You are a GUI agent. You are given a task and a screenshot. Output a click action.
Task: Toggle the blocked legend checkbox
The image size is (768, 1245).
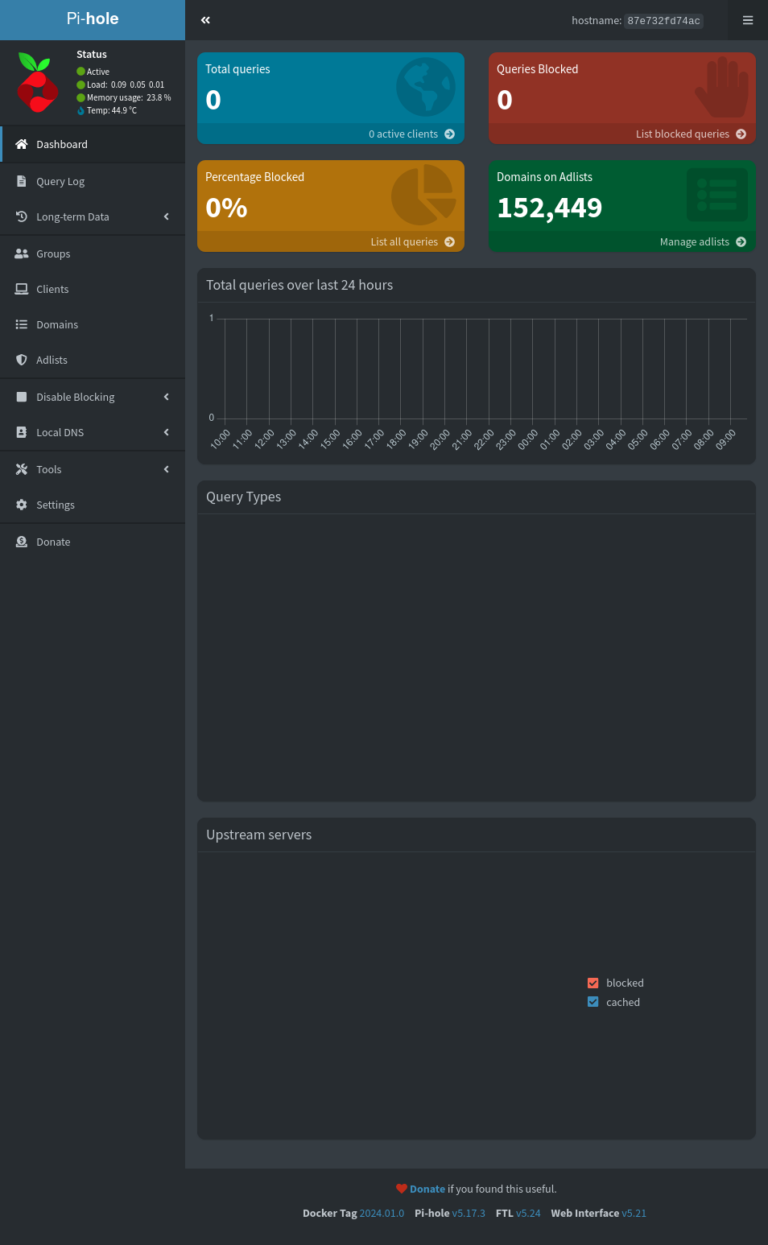[593, 983]
